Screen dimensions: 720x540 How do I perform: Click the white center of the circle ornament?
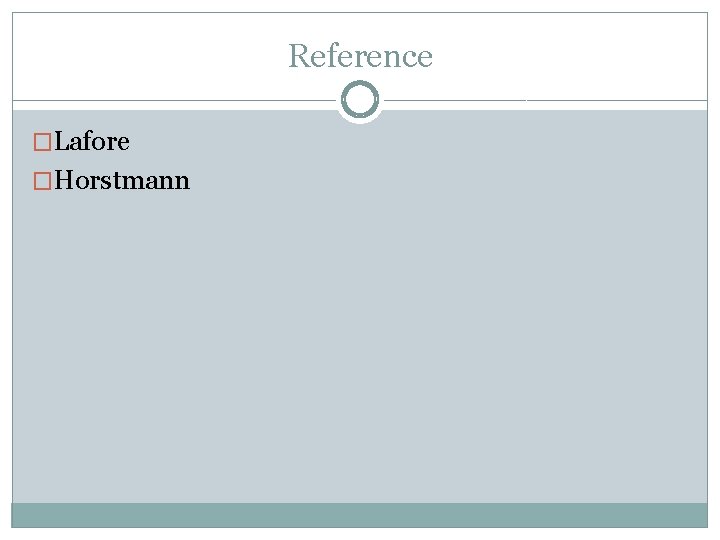tap(360, 100)
